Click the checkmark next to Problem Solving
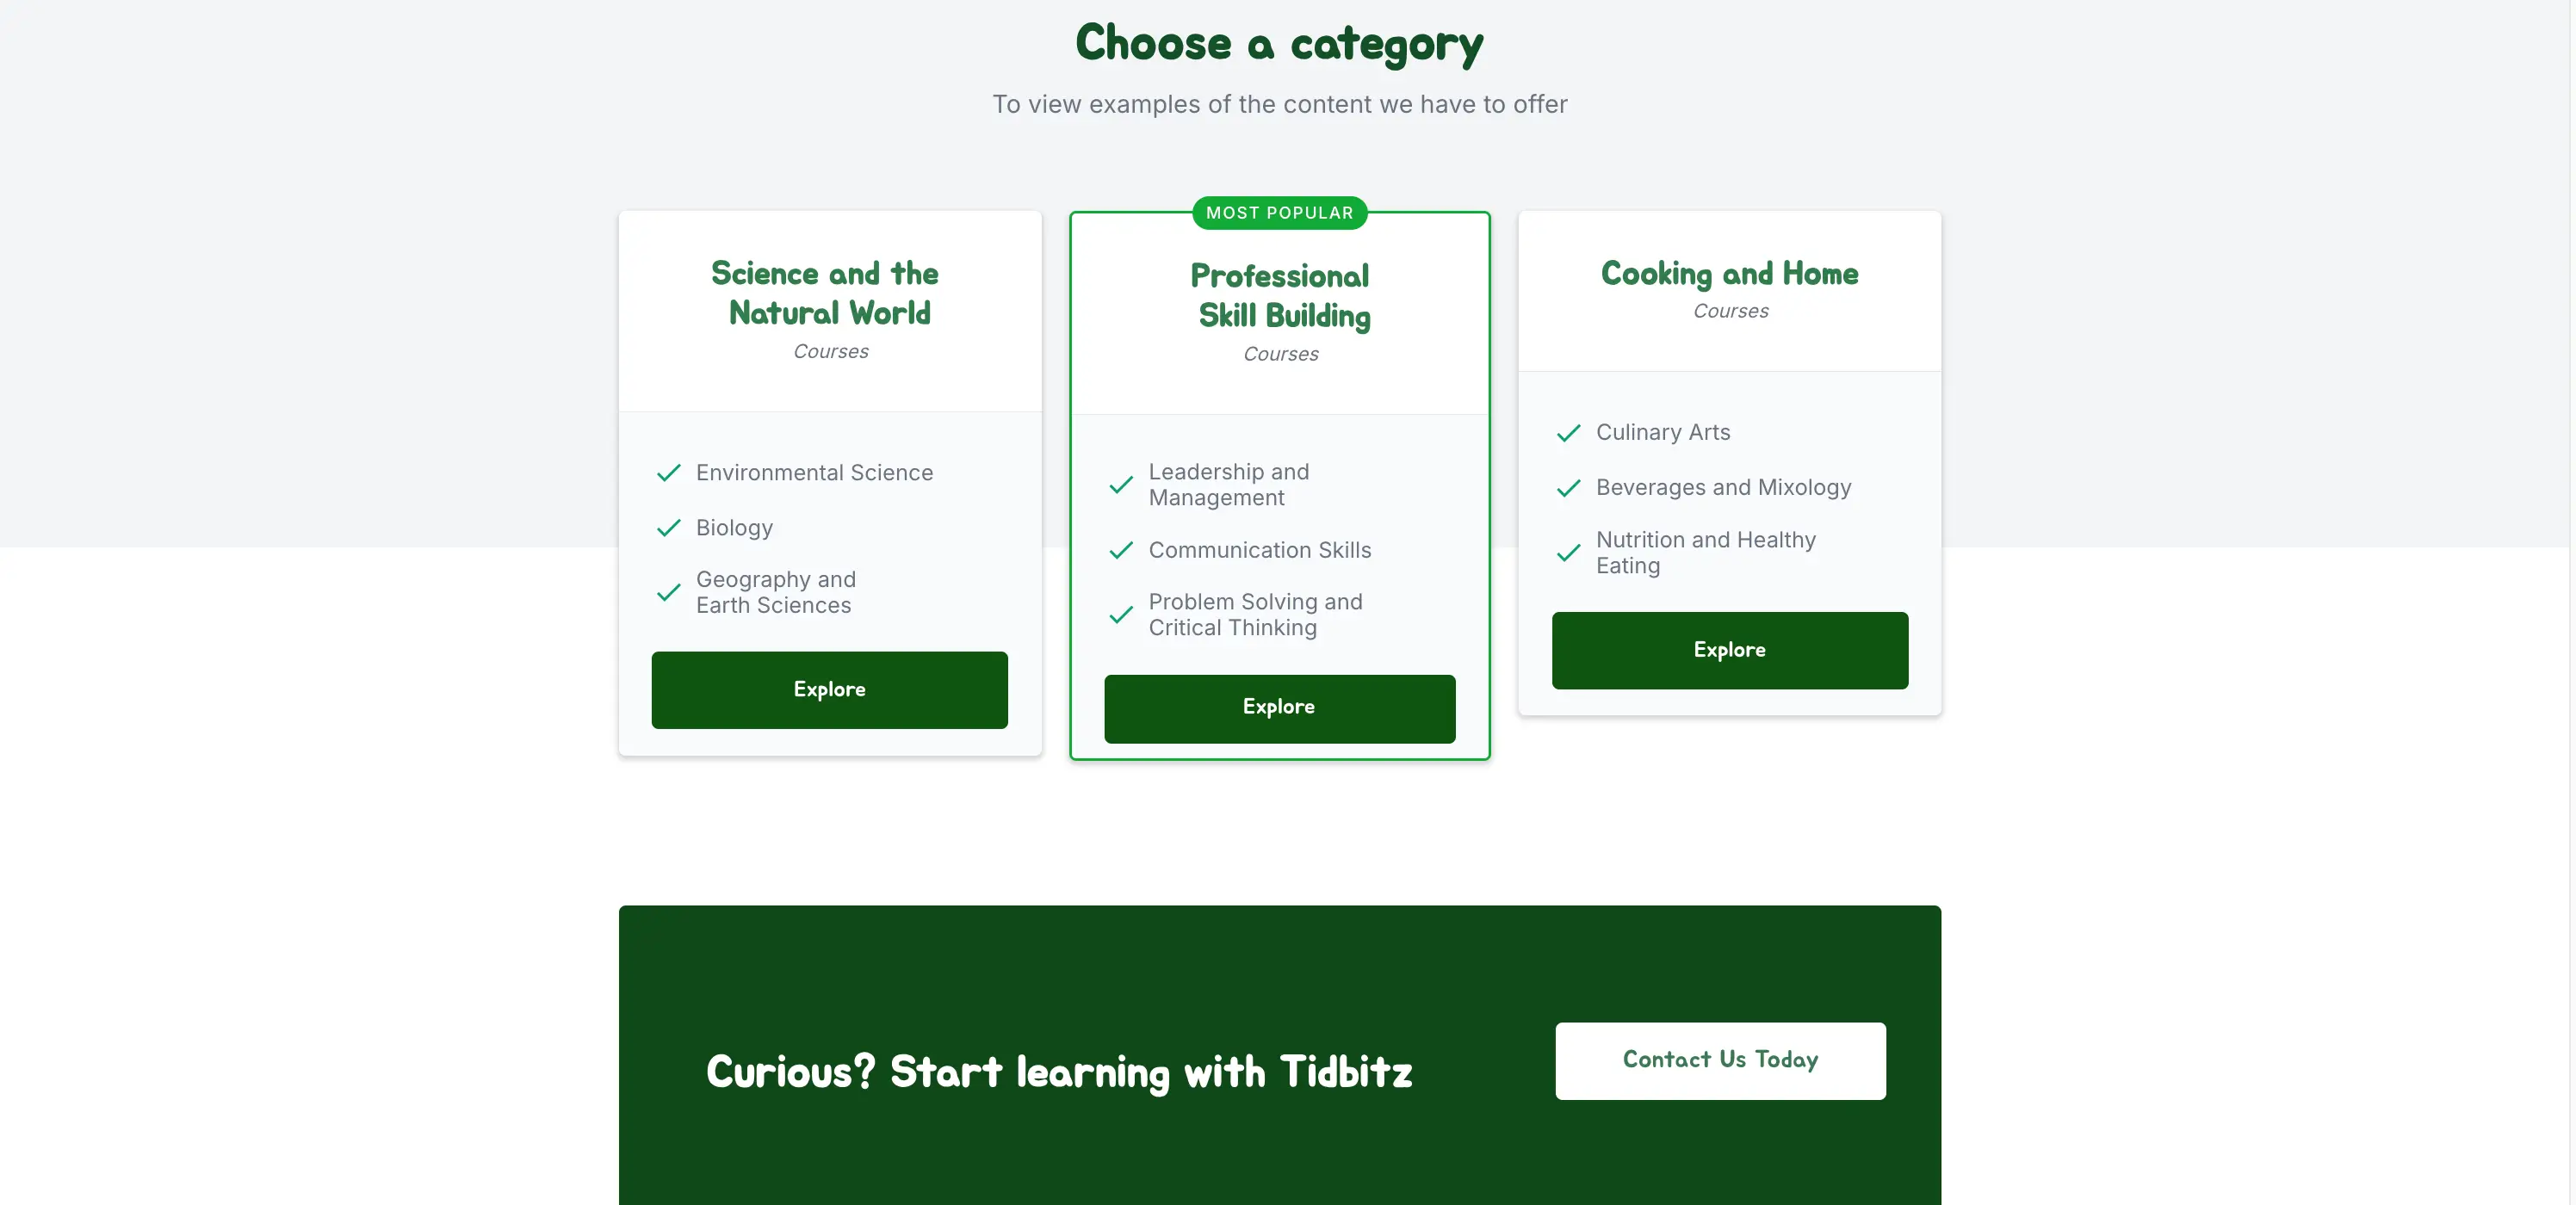The image size is (2576, 1205). tap(1121, 615)
